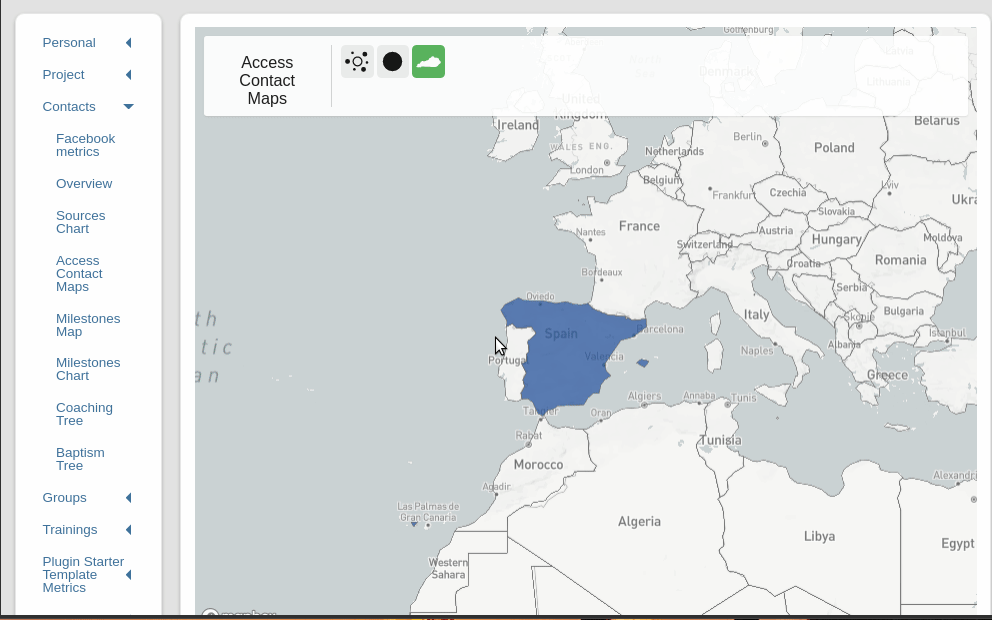This screenshot has height=620, width=992.
Task: Click the Romania label on the map
Action: point(900,260)
